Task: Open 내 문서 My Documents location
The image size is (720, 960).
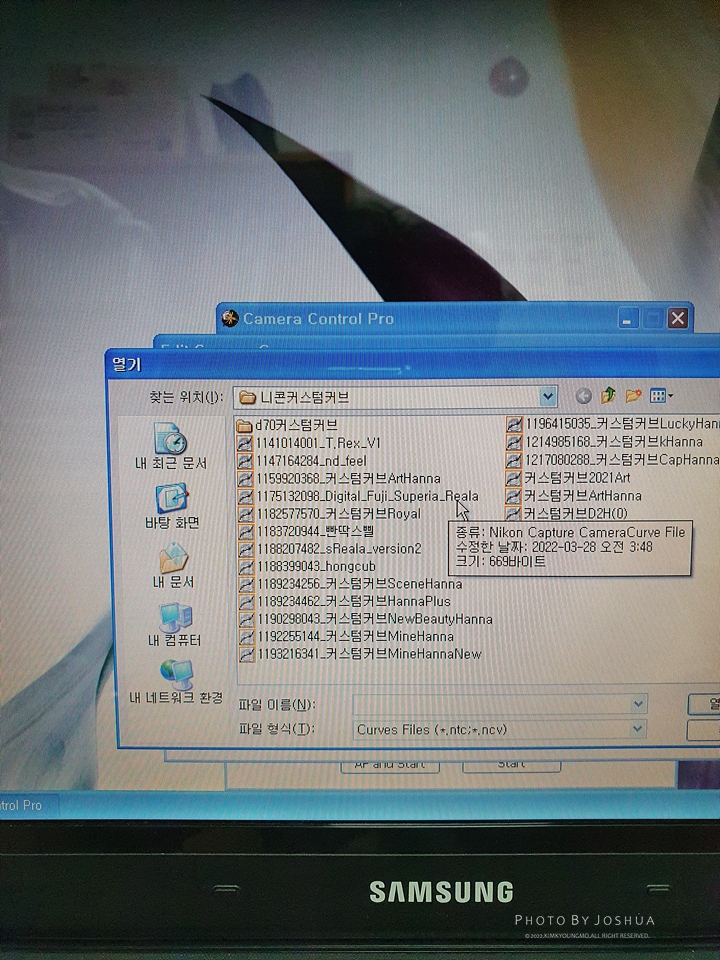Action: [x=173, y=566]
